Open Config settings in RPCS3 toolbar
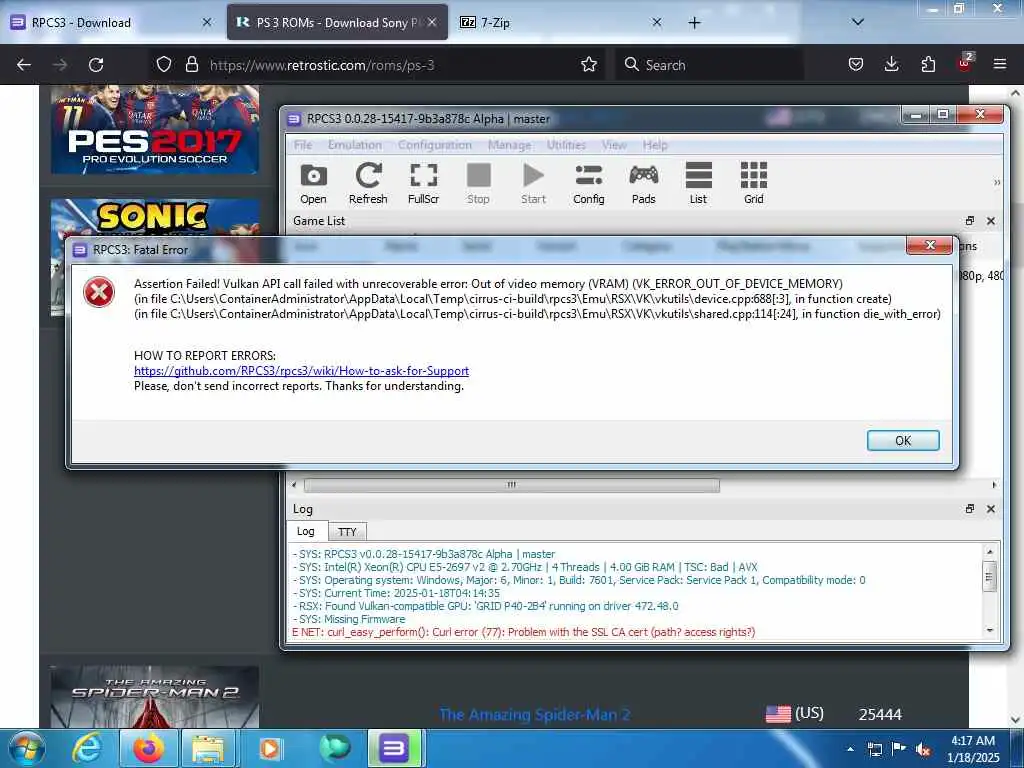 [x=588, y=184]
